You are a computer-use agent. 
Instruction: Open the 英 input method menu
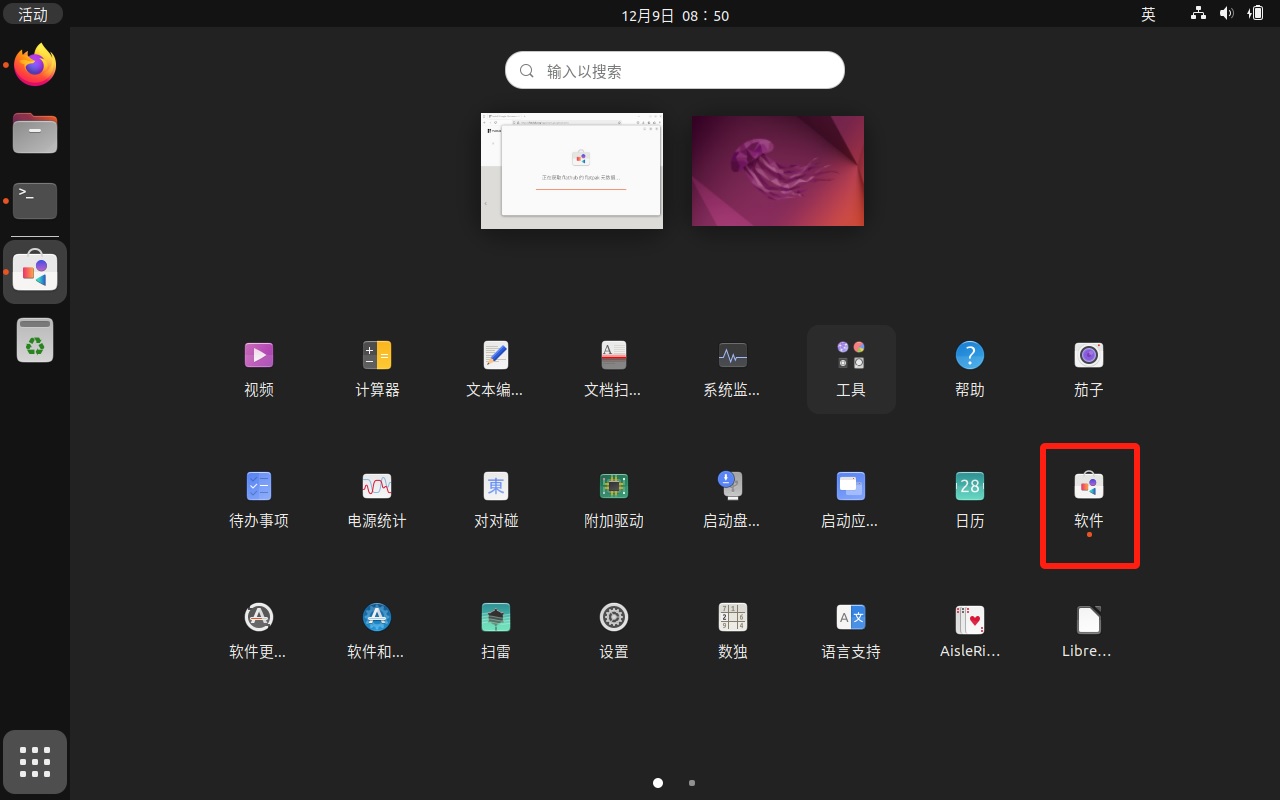1148,14
